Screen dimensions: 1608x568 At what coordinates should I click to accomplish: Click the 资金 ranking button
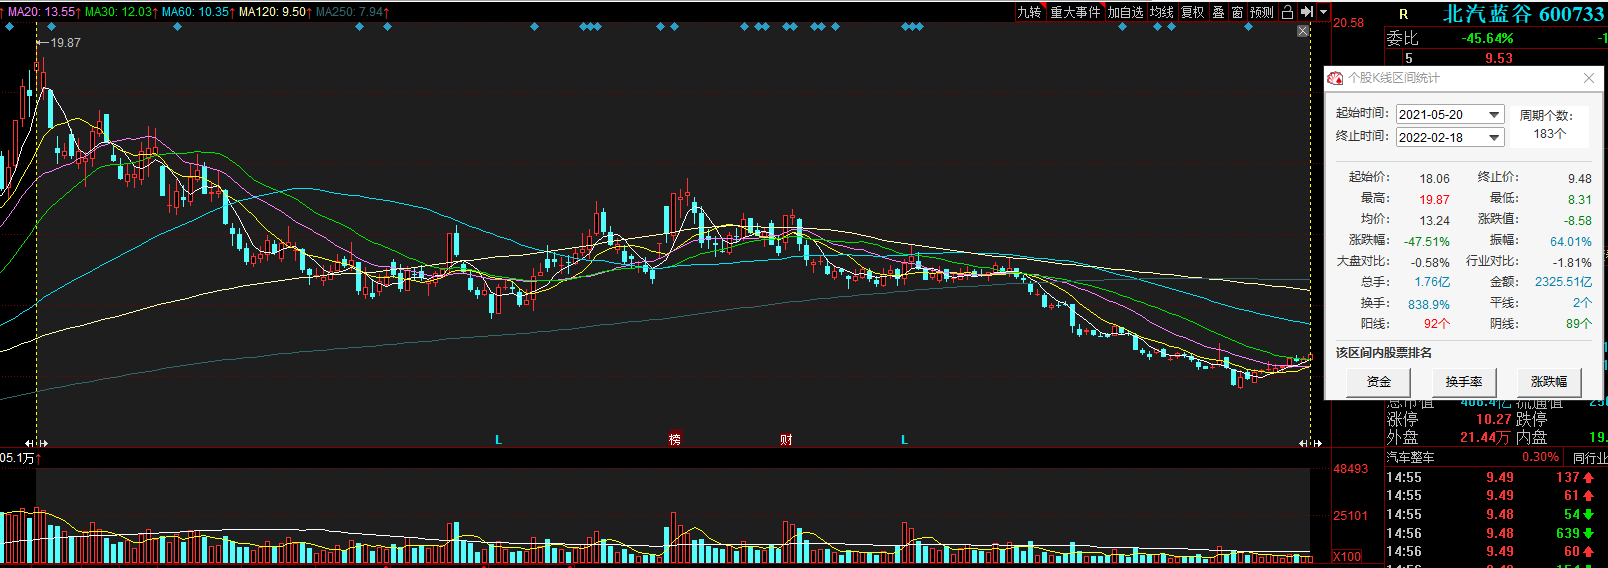pos(1378,382)
